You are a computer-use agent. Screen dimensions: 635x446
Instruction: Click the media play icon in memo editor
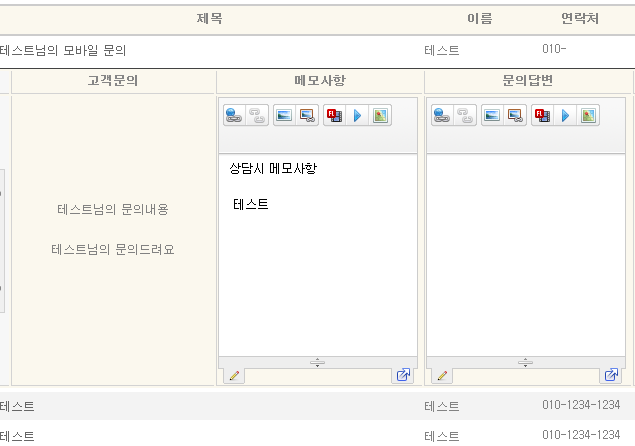click(357, 115)
